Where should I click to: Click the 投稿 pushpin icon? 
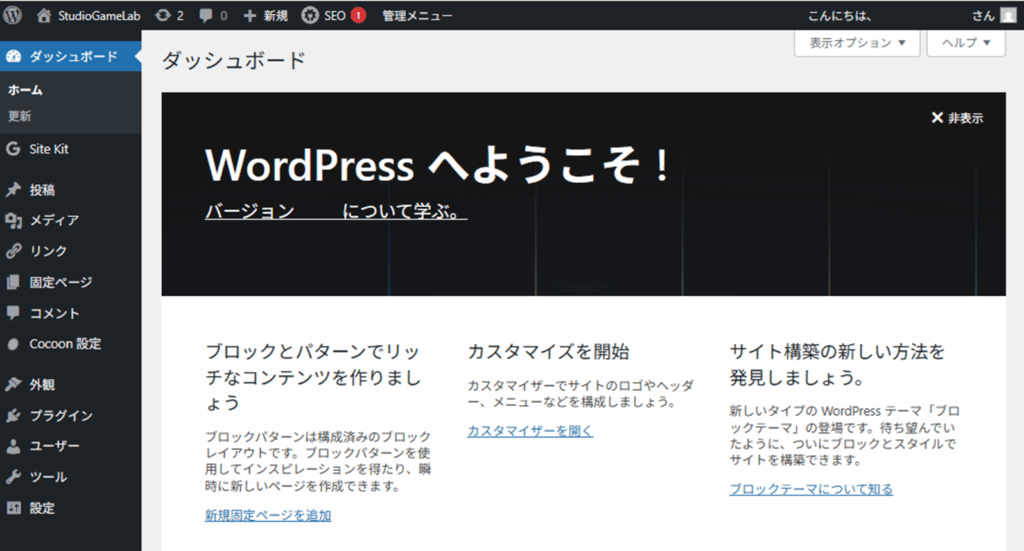[13, 189]
